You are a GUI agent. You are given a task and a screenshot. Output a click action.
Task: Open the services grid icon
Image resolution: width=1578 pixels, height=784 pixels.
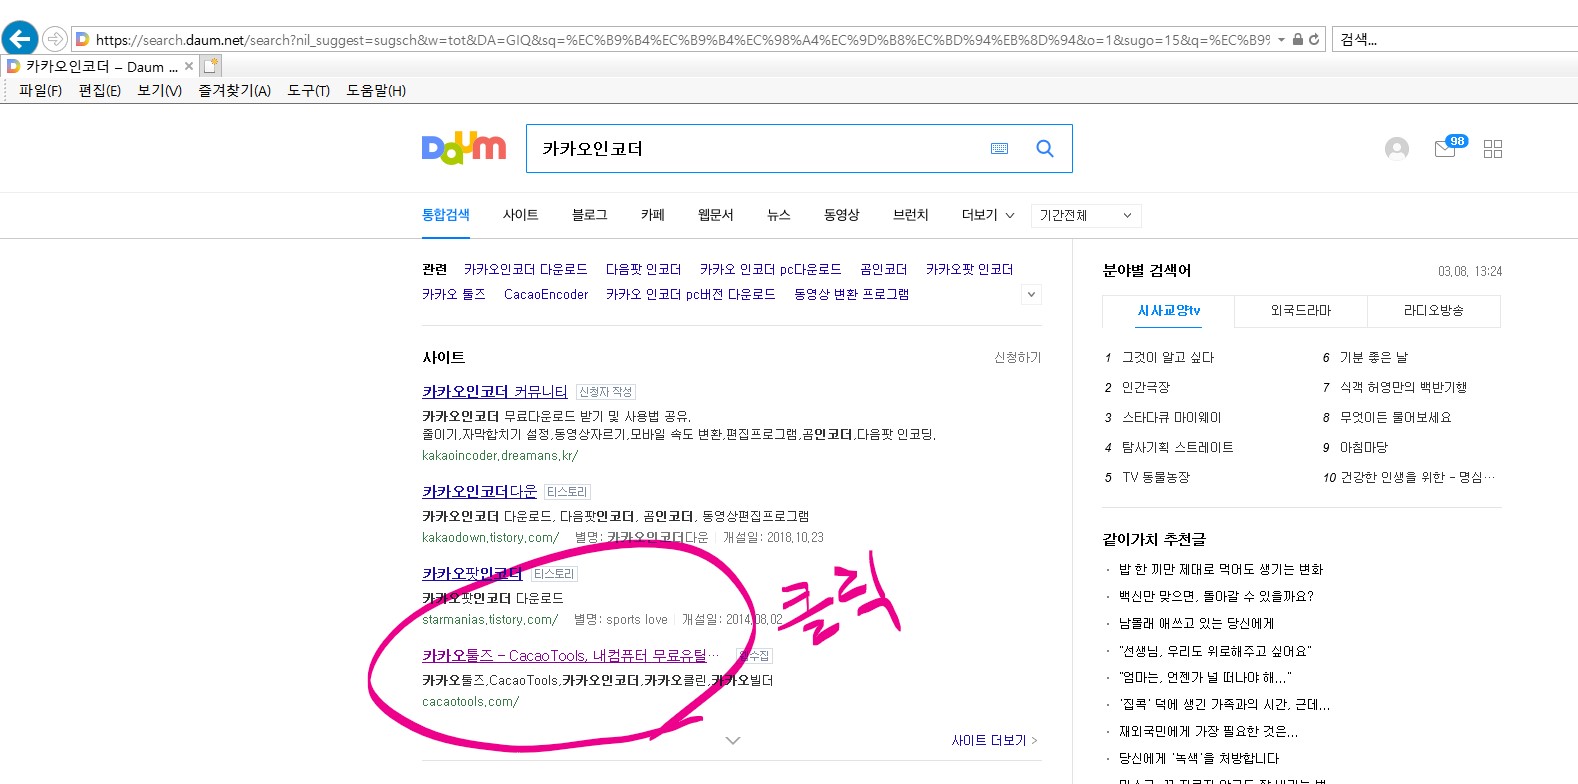click(x=1493, y=149)
